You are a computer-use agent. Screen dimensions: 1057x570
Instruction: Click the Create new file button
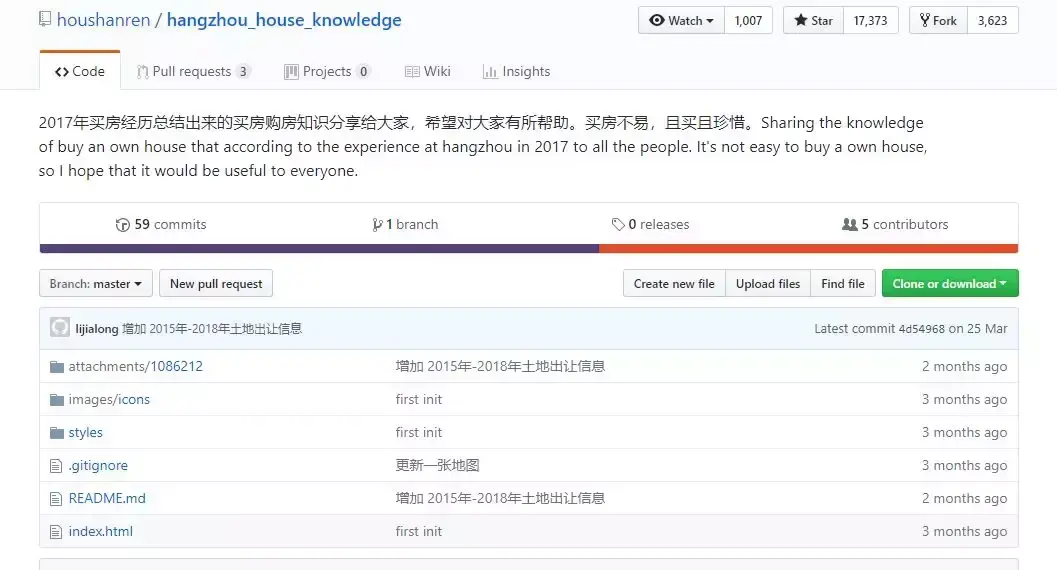point(674,284)
